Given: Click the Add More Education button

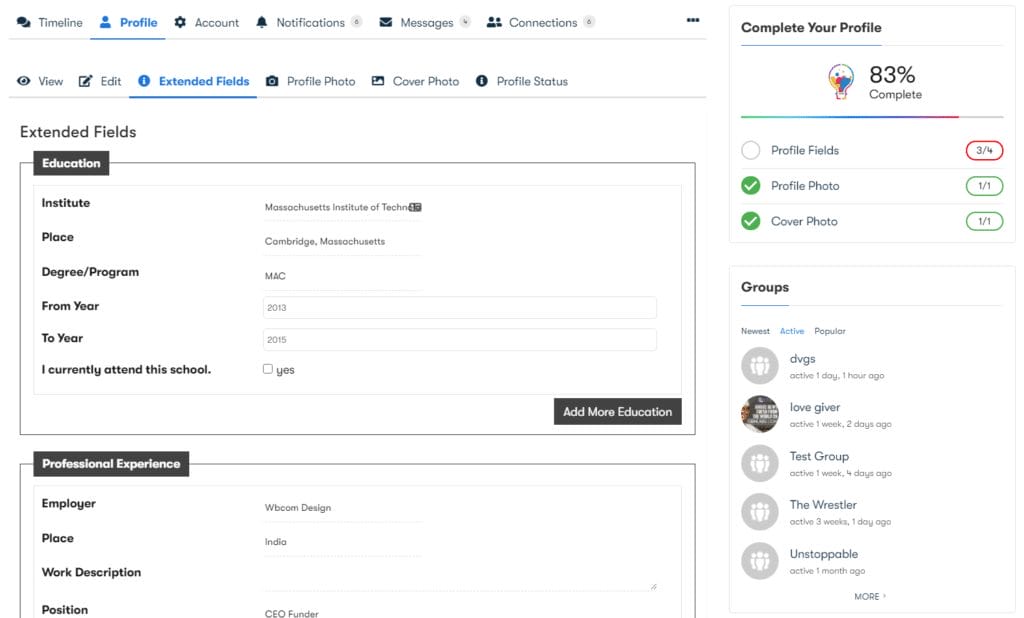Looking at the screenshot, I should tap(617, 411).
